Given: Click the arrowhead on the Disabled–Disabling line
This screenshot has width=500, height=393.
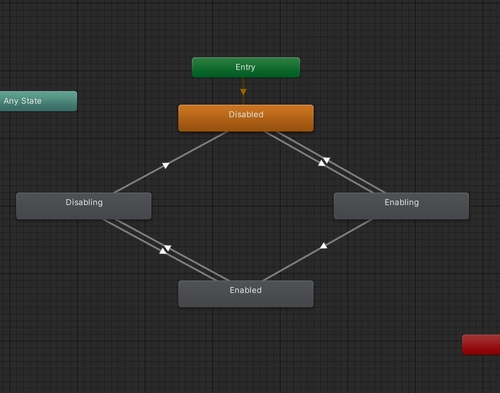Looking at the screenshot, I should click(166, 165).
